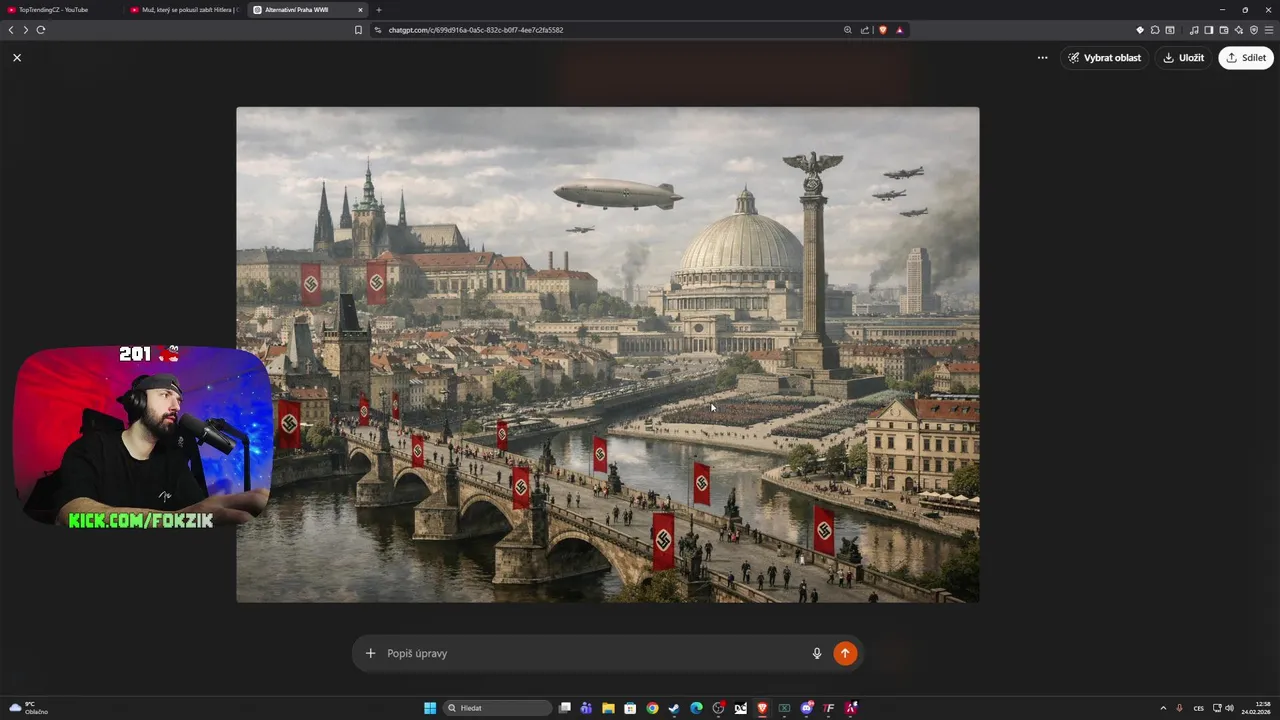Click the microphone dictation icon
This screenshot has width=1280, height=720.
(817, 653)
